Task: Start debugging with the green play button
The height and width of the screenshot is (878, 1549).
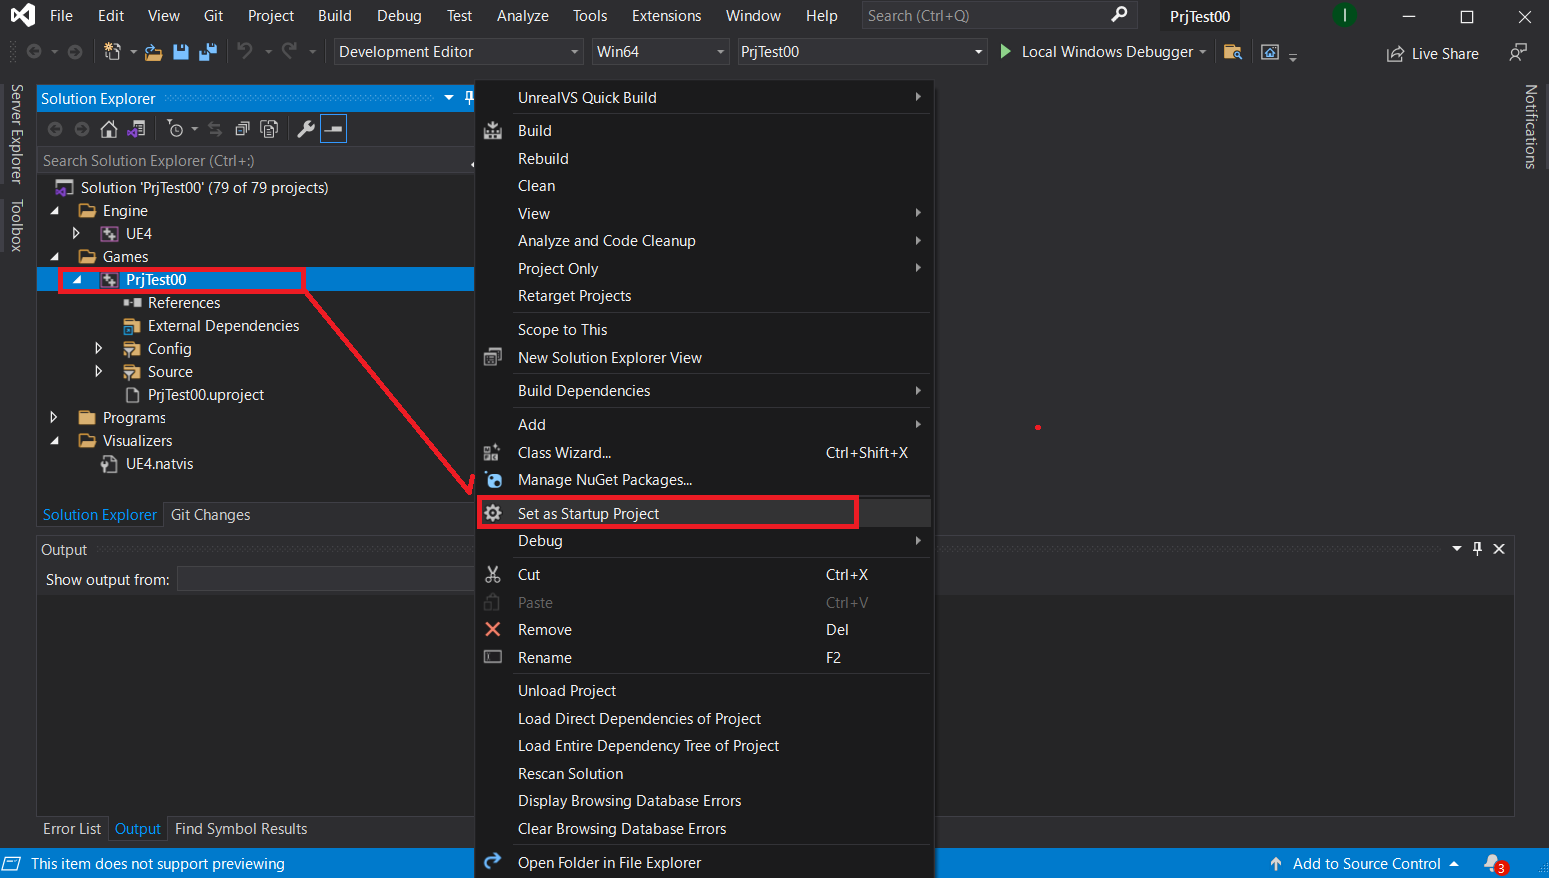Action: 1005,51
